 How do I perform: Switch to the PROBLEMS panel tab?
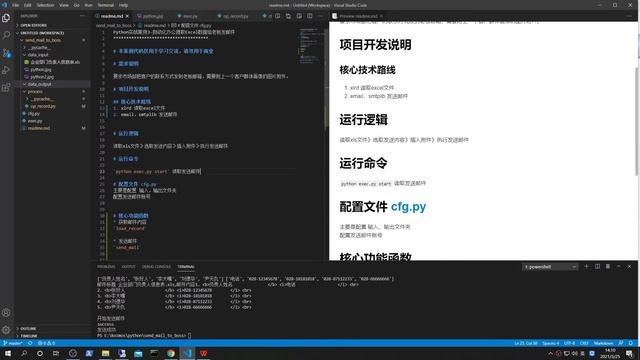click(106, 267)
